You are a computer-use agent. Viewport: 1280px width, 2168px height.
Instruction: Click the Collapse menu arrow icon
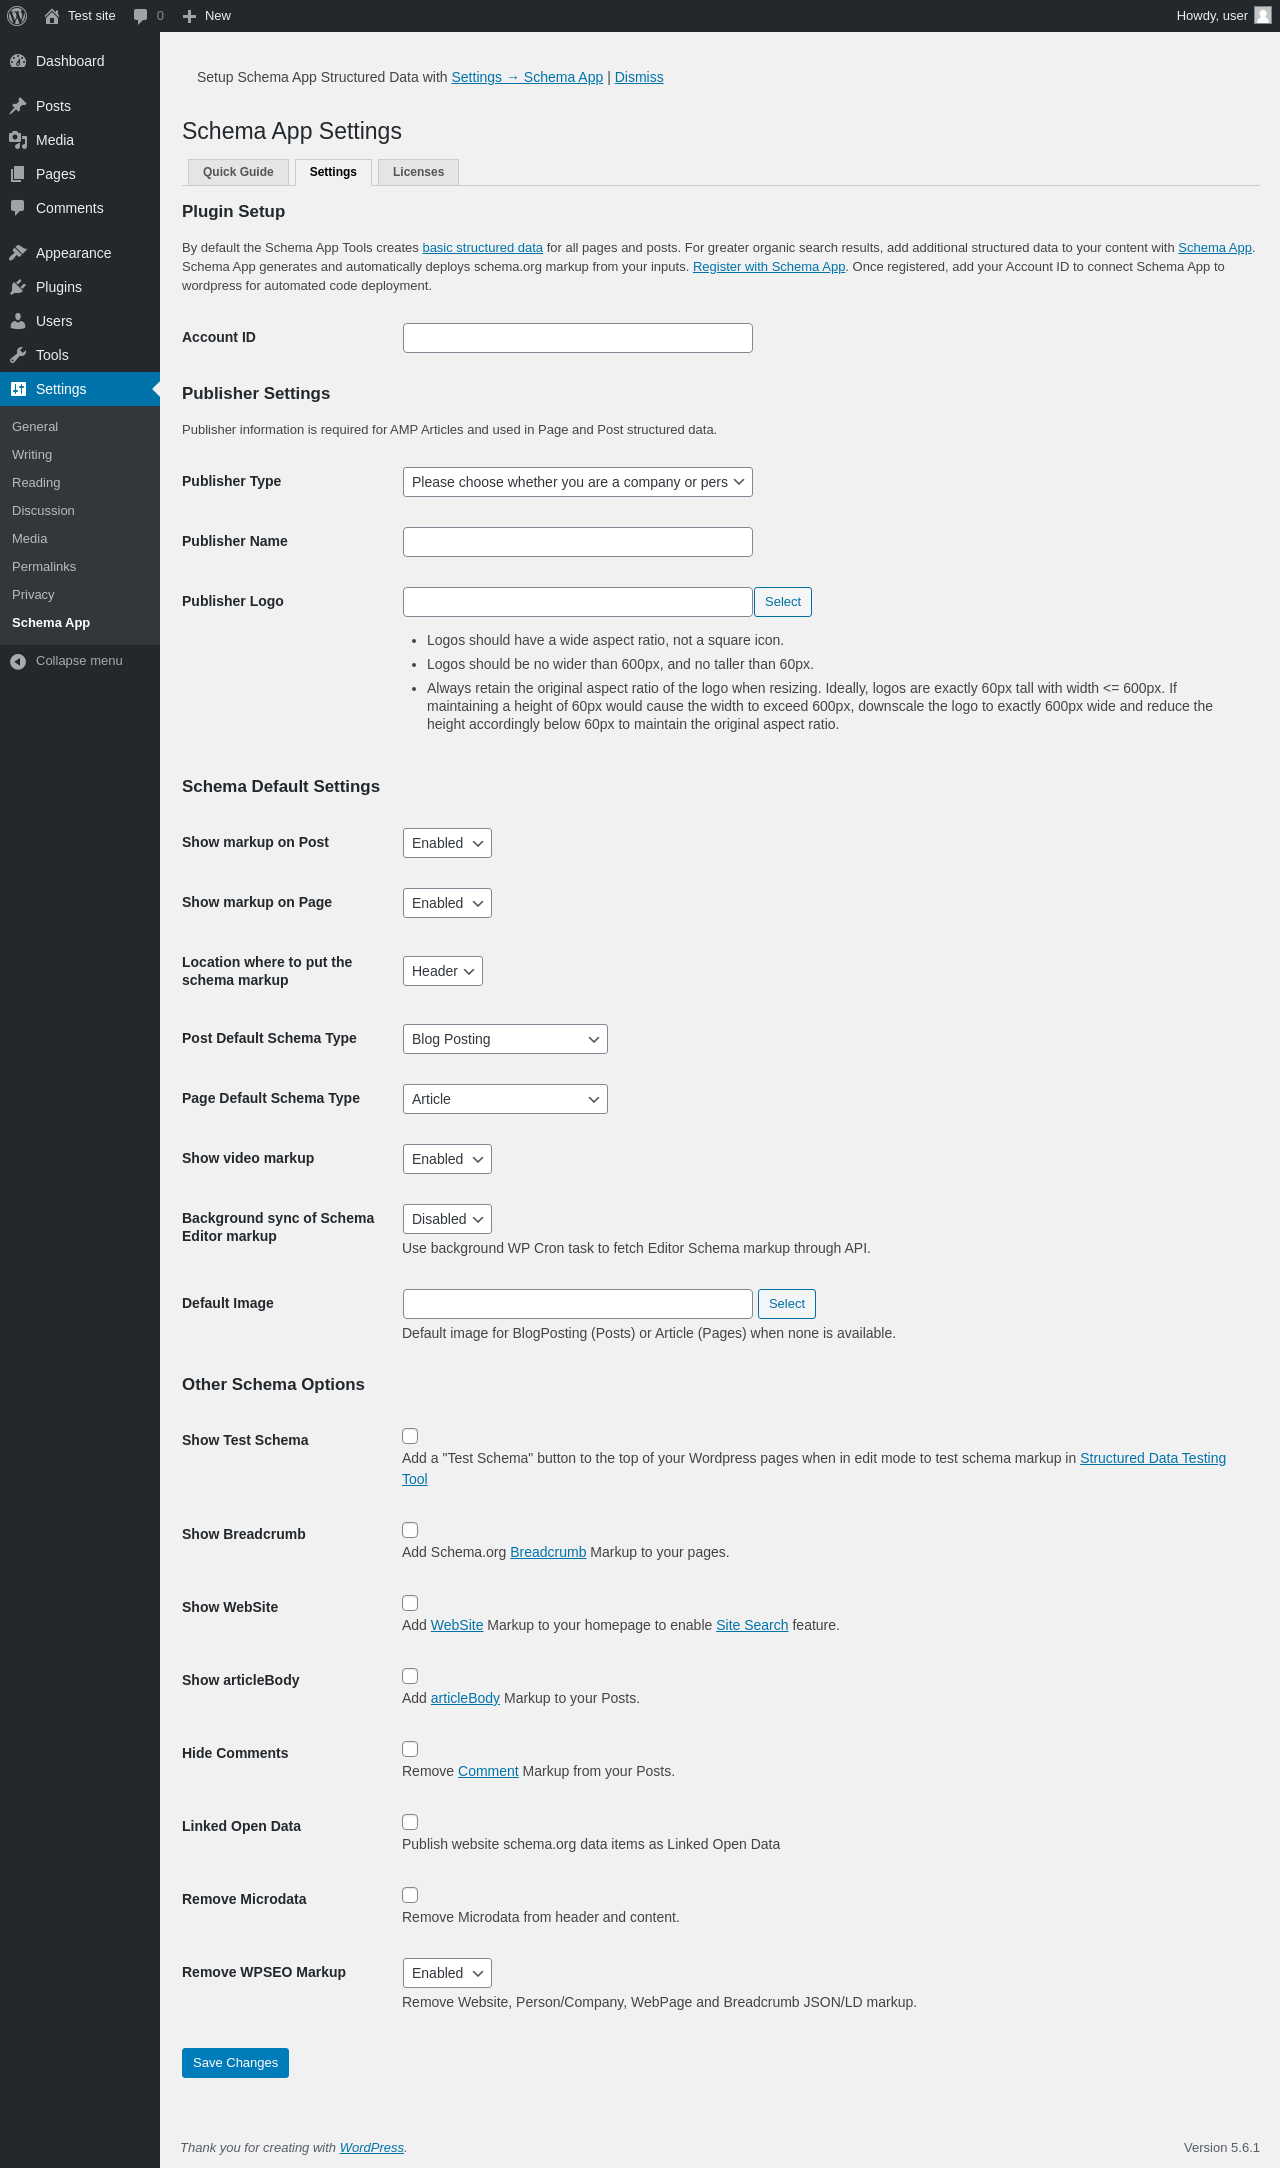18,661
